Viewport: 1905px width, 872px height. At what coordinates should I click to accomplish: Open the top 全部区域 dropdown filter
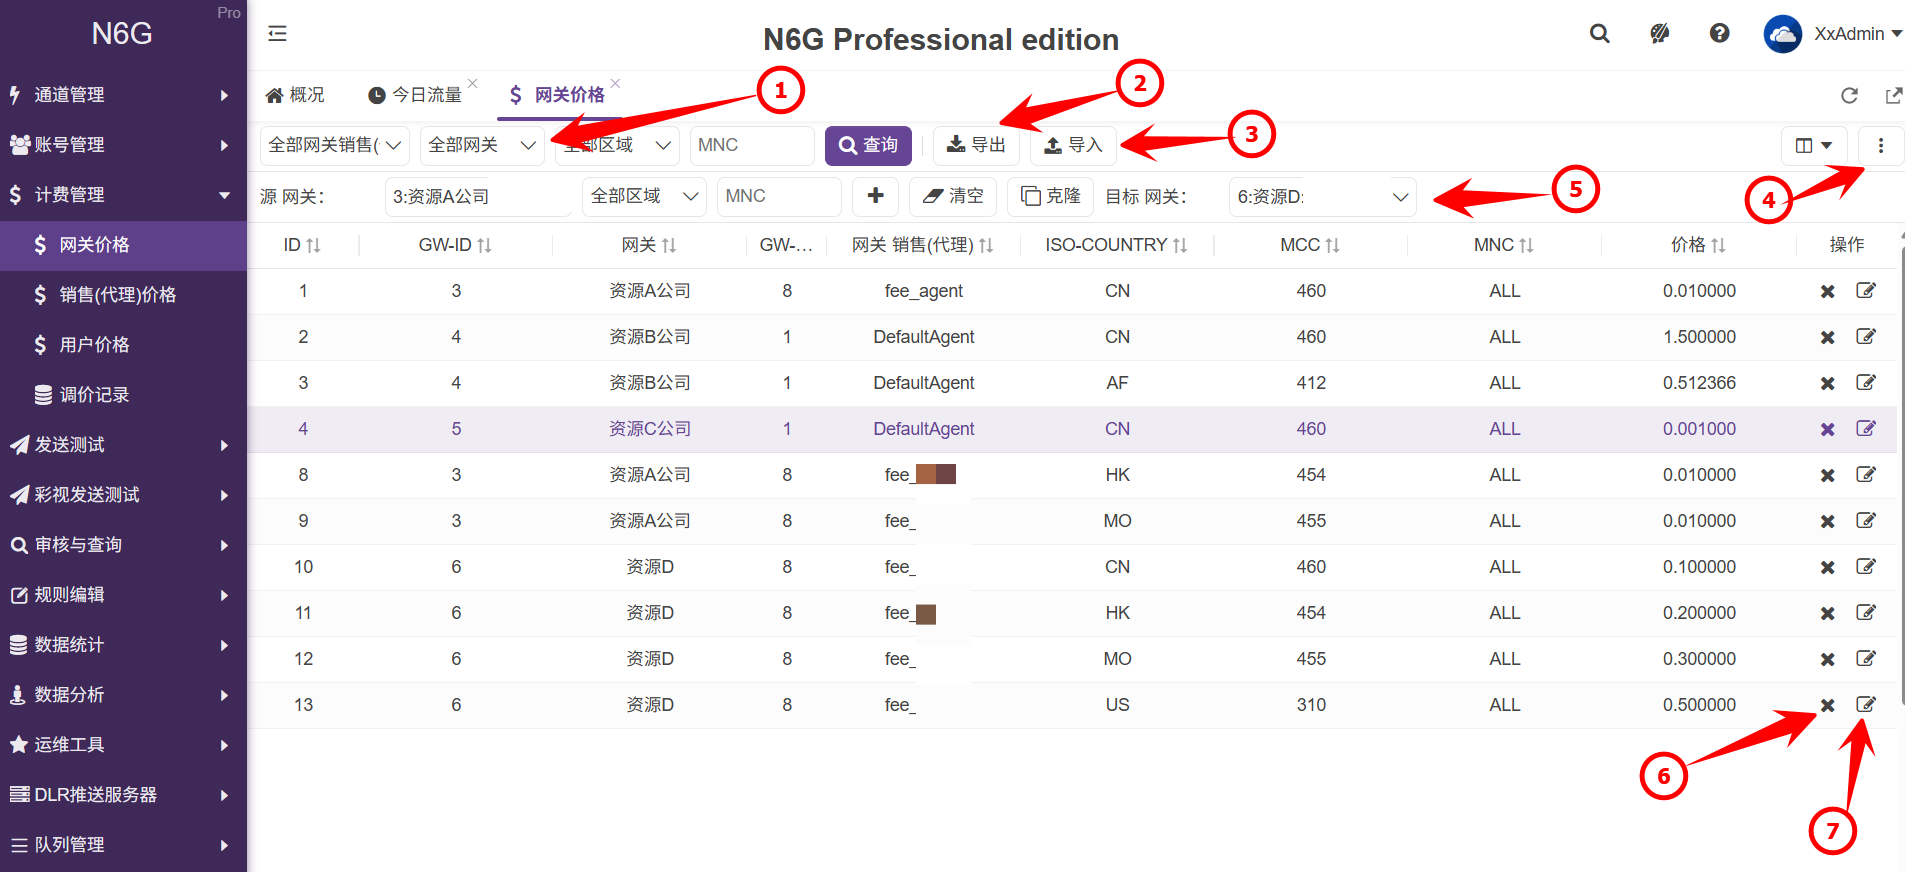tap(617, 146)
